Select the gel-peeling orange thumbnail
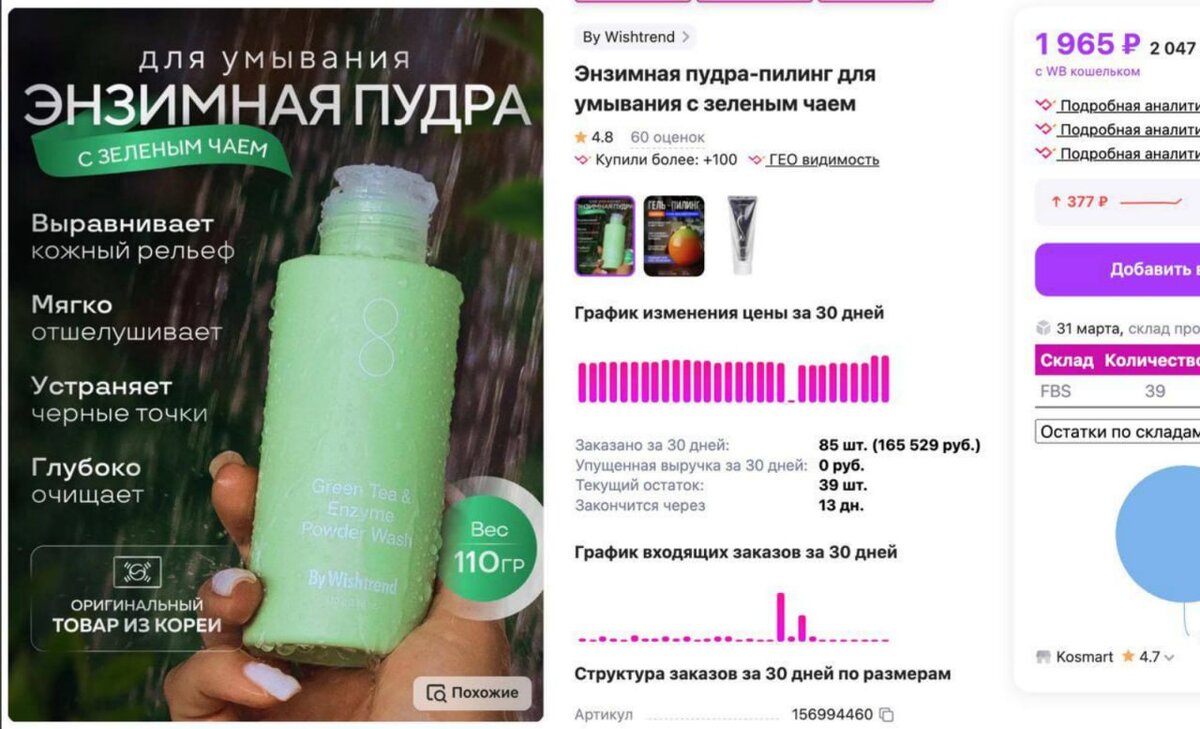Screen dimensions: 1200x729 click(x=674, y=236)
